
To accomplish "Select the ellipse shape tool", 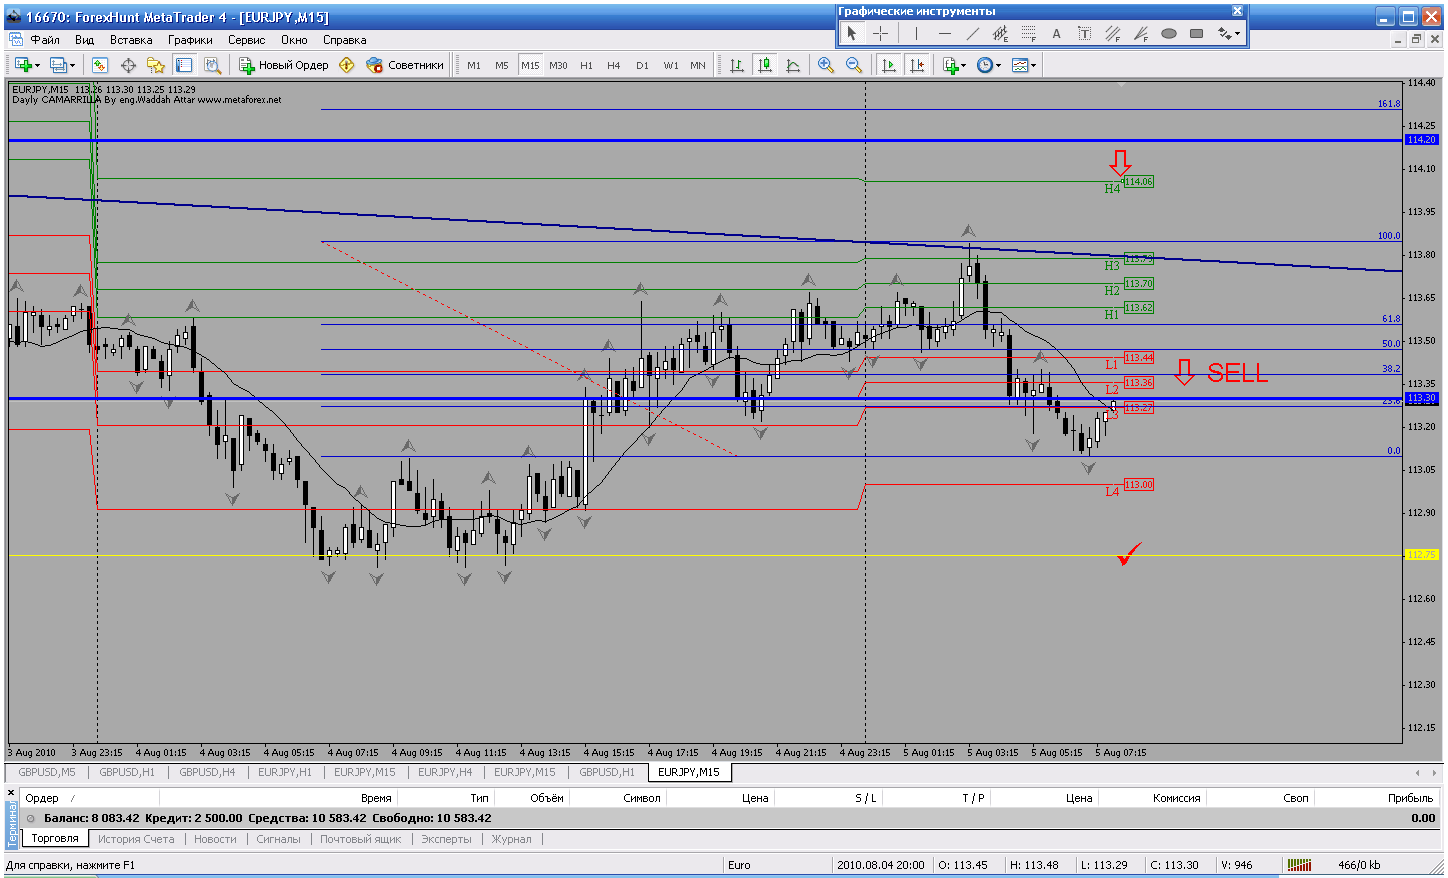I will 1168,33.
